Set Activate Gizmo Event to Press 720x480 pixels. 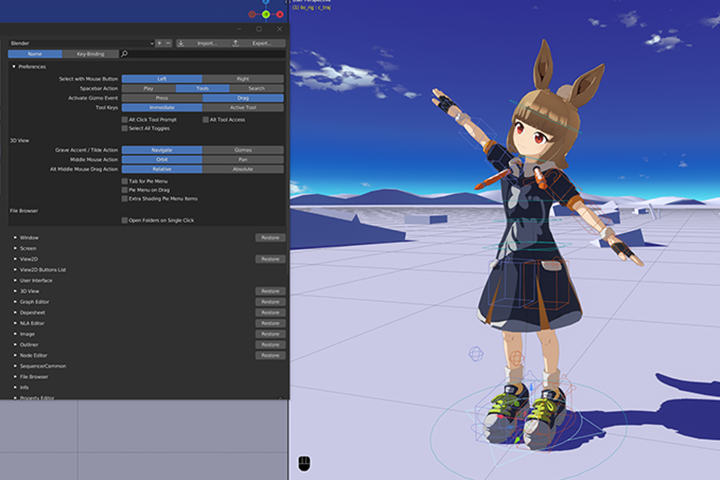pyautogui.click(x=162, y=98)
